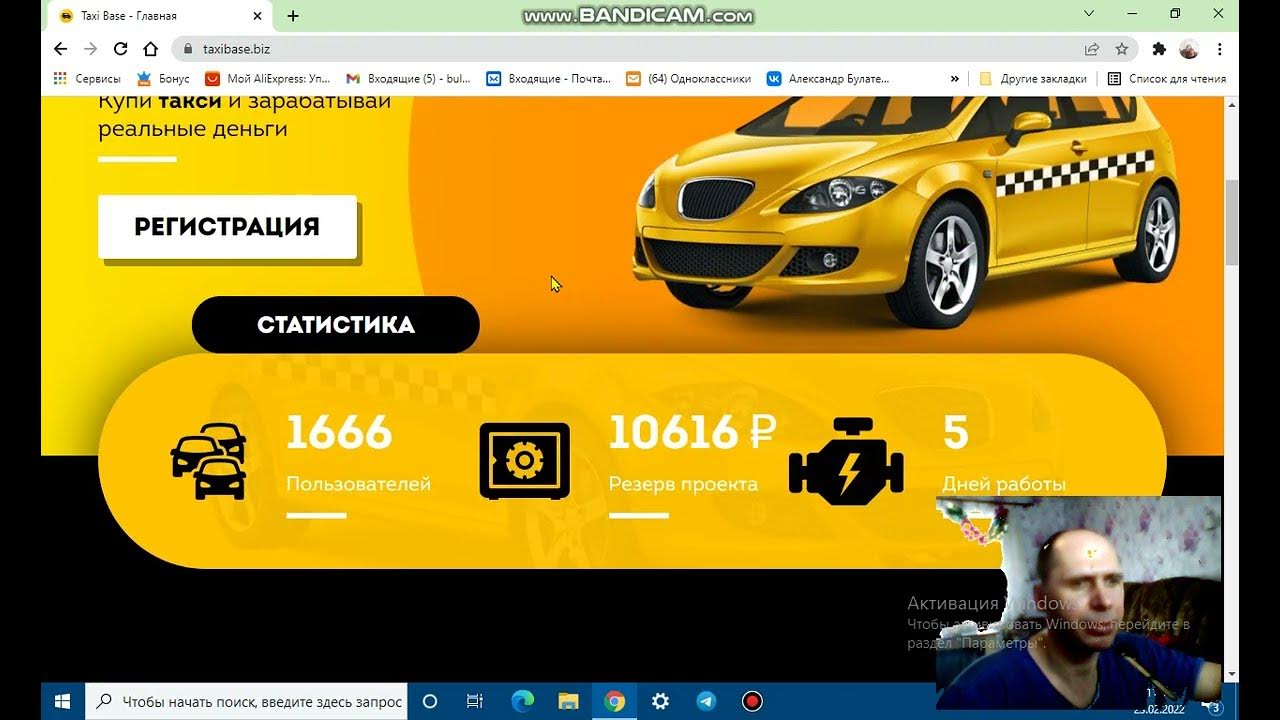
Task: Open the Входящие - Почта bookmark
Action: tap(548, 79)
